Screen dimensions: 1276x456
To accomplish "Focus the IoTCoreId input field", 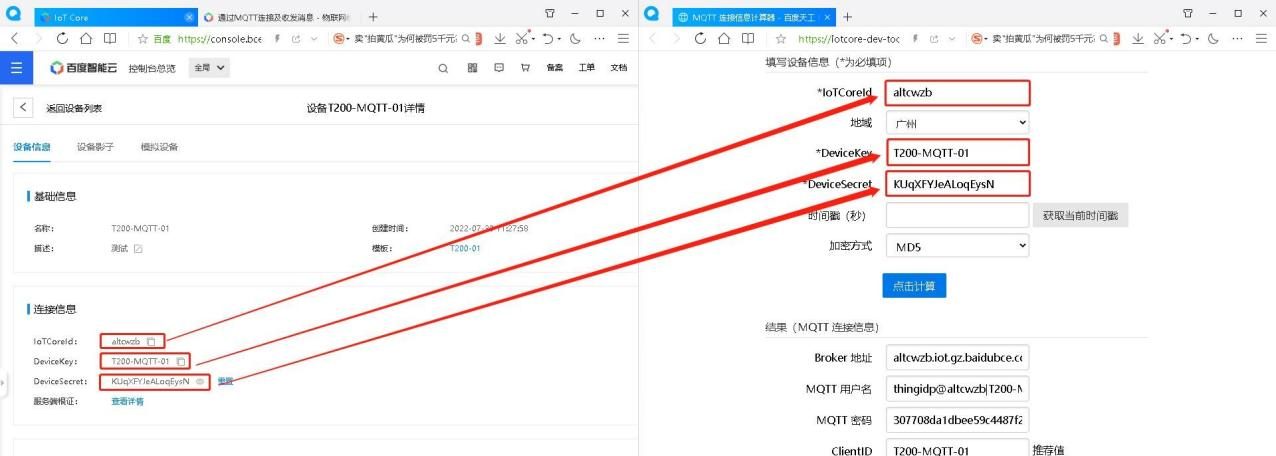I will point(957,92).
